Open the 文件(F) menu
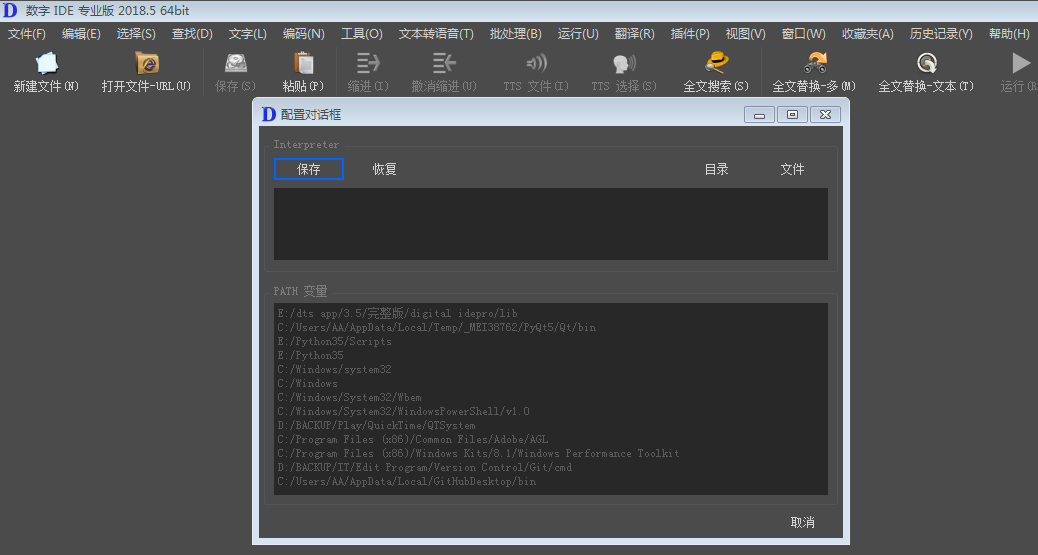Image resolution: width=1038 pixels, height=555 pixels. (x=27, y=34)
